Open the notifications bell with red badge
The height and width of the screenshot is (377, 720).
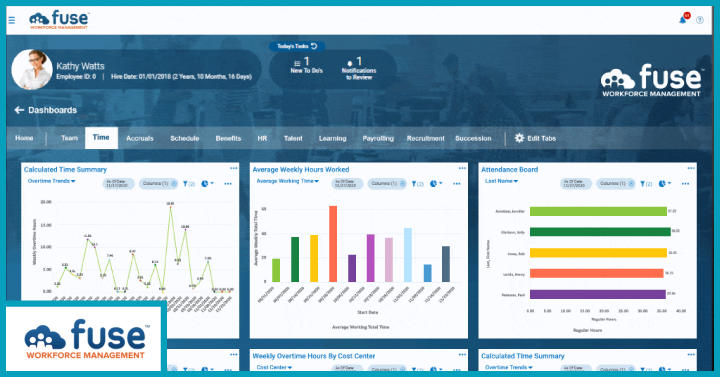tap(684, 19)
